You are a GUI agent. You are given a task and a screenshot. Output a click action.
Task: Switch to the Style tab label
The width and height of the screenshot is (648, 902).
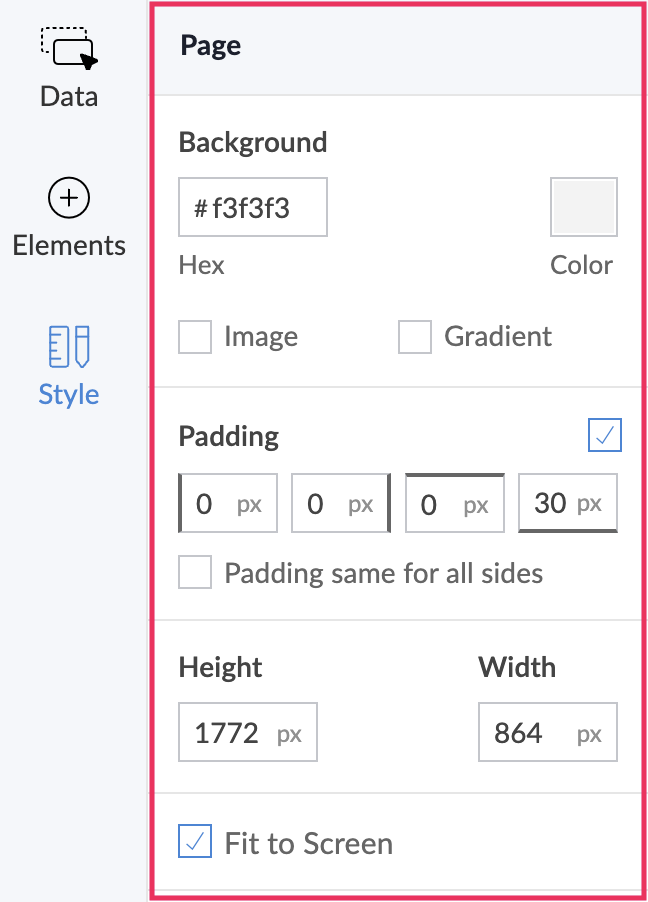click(x=69, y=394)
